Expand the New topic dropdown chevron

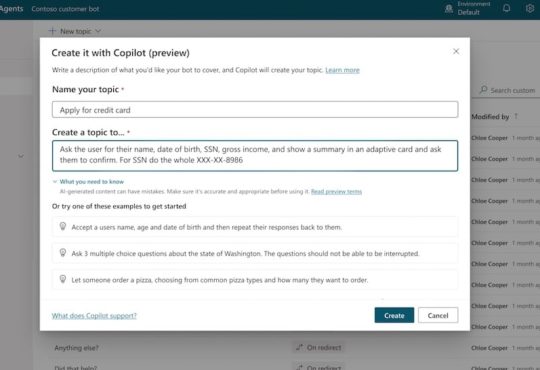tap(98, 31)
